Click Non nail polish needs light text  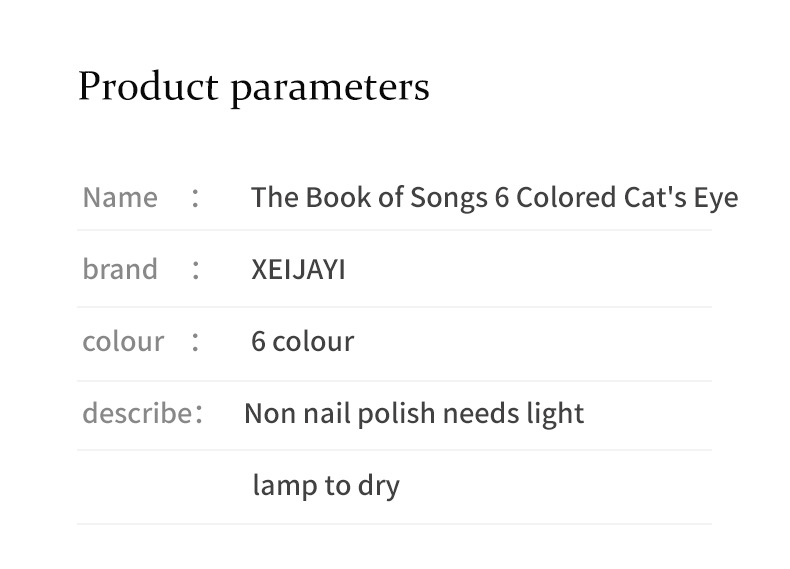pyautogui.click(x=413, y=412)
